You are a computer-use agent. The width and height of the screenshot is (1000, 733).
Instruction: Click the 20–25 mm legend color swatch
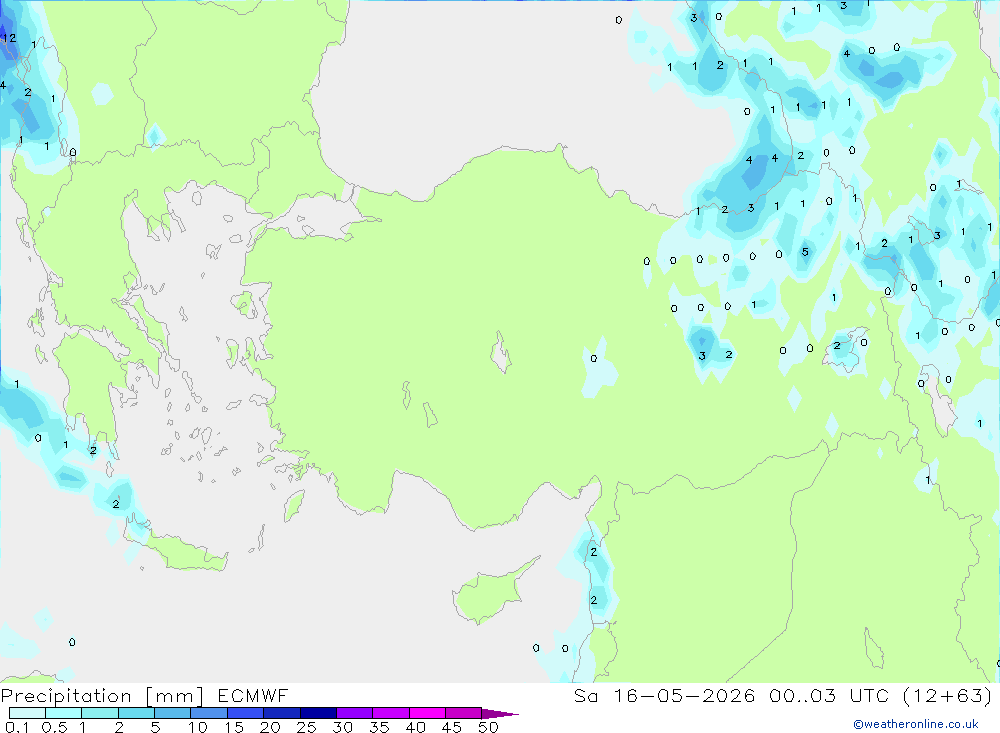[x=281, y=713]
